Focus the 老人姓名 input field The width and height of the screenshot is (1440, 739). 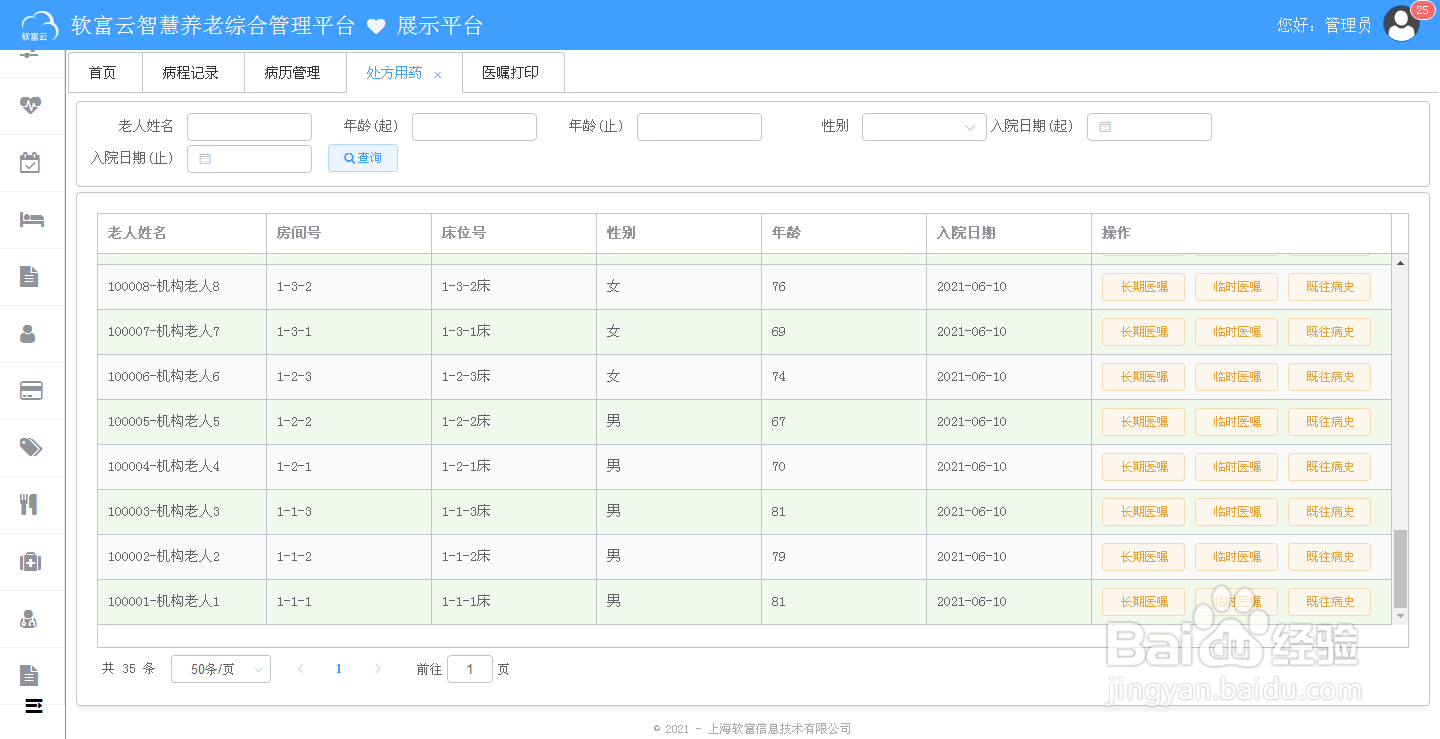pos(249,127)
